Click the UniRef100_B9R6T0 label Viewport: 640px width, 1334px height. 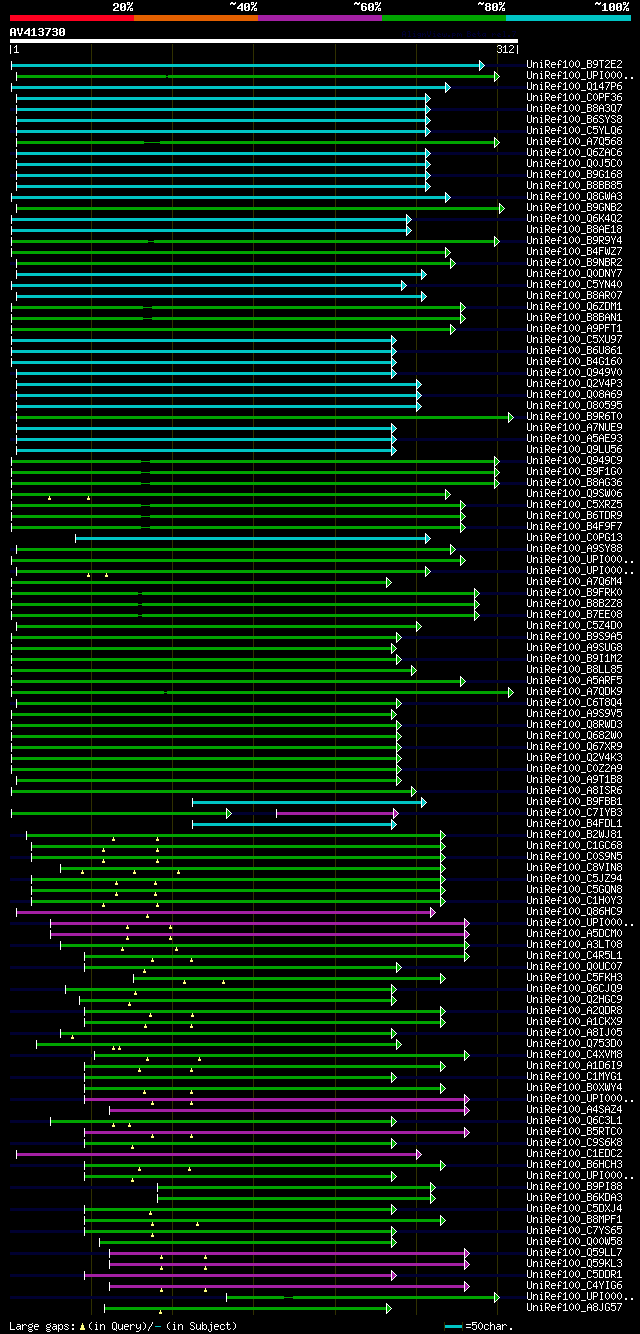coord(575,417)
